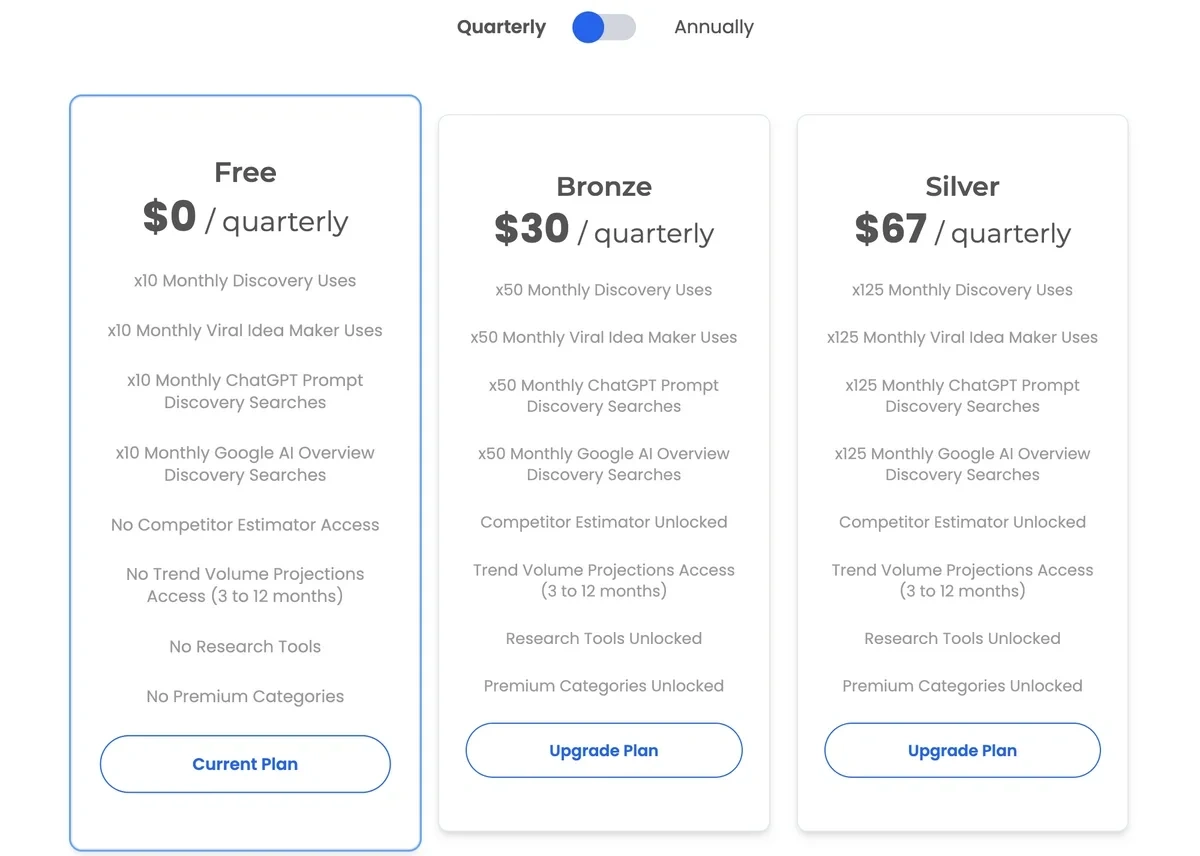The height and width of the screenshot is (856, 1200).
Task: Click "x50 Monthly Discovery Uses" feature
Action: 604,290
